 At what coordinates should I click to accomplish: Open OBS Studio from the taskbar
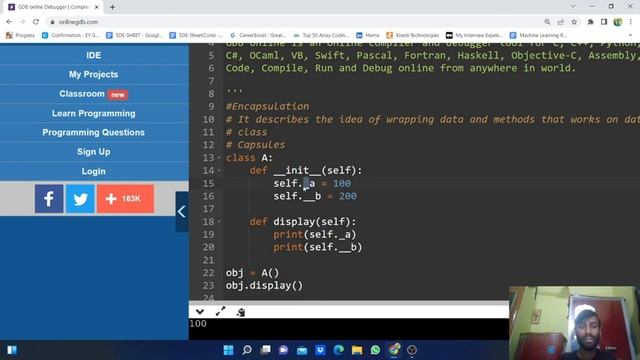click(x=412, y=350)
